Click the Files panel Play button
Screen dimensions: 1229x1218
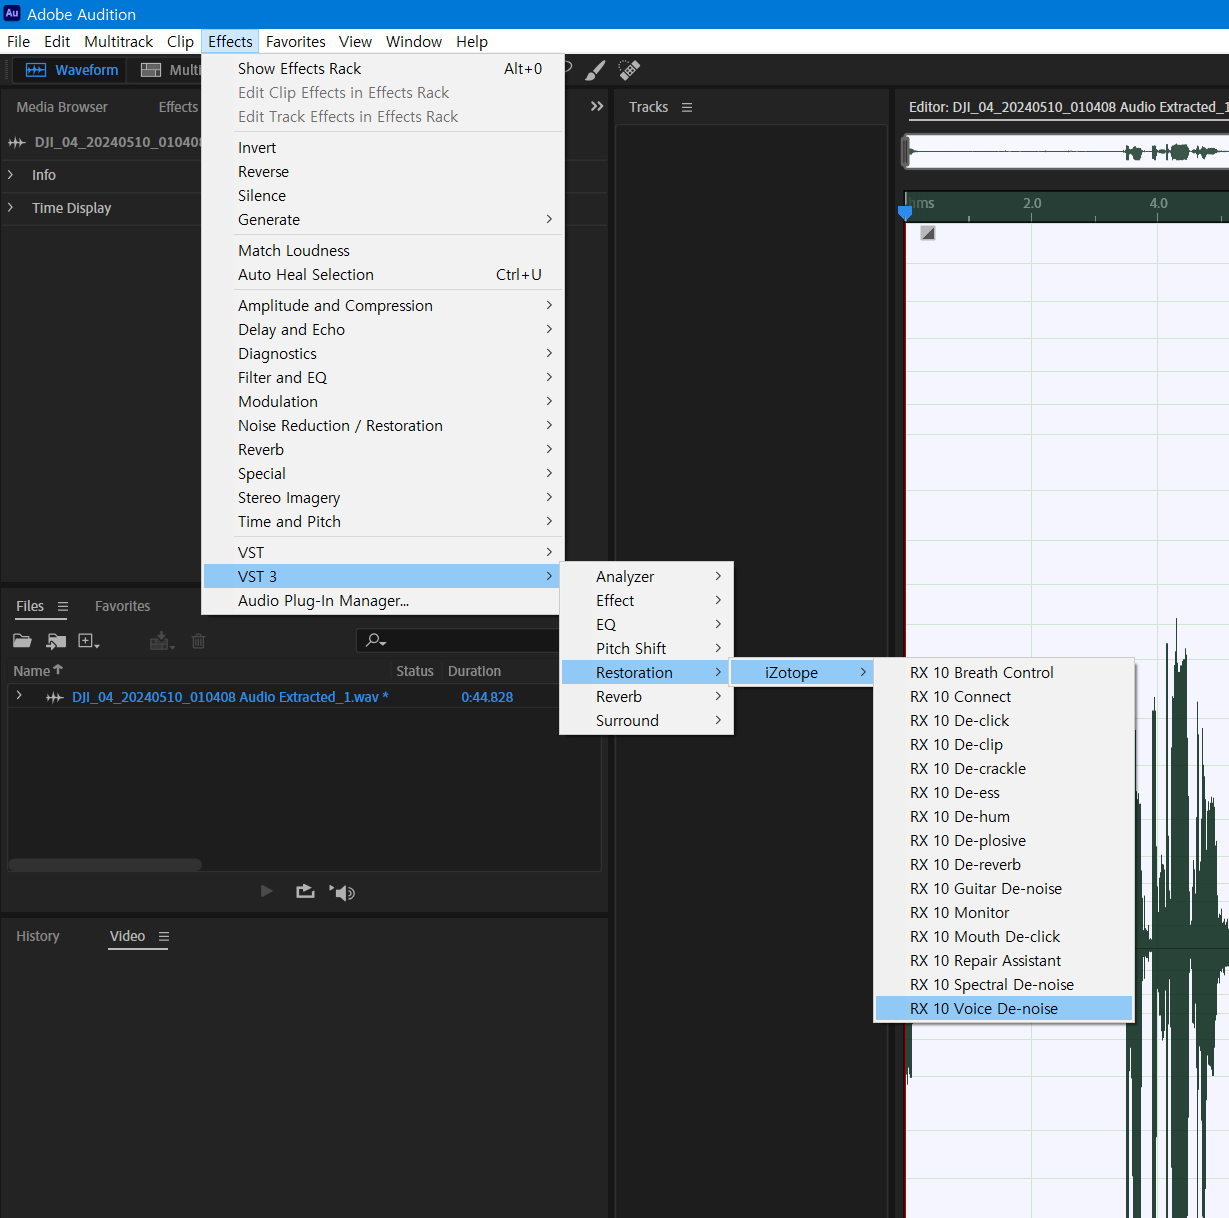pyautogui.click(x=266, y=891)
